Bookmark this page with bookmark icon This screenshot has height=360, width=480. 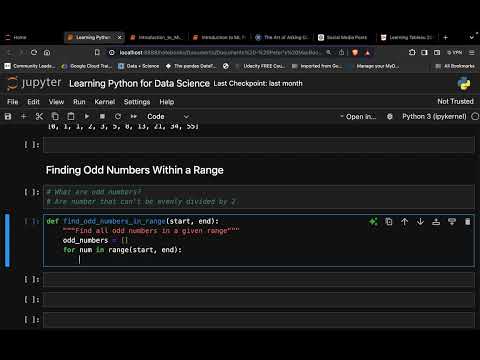click(97, 52)
